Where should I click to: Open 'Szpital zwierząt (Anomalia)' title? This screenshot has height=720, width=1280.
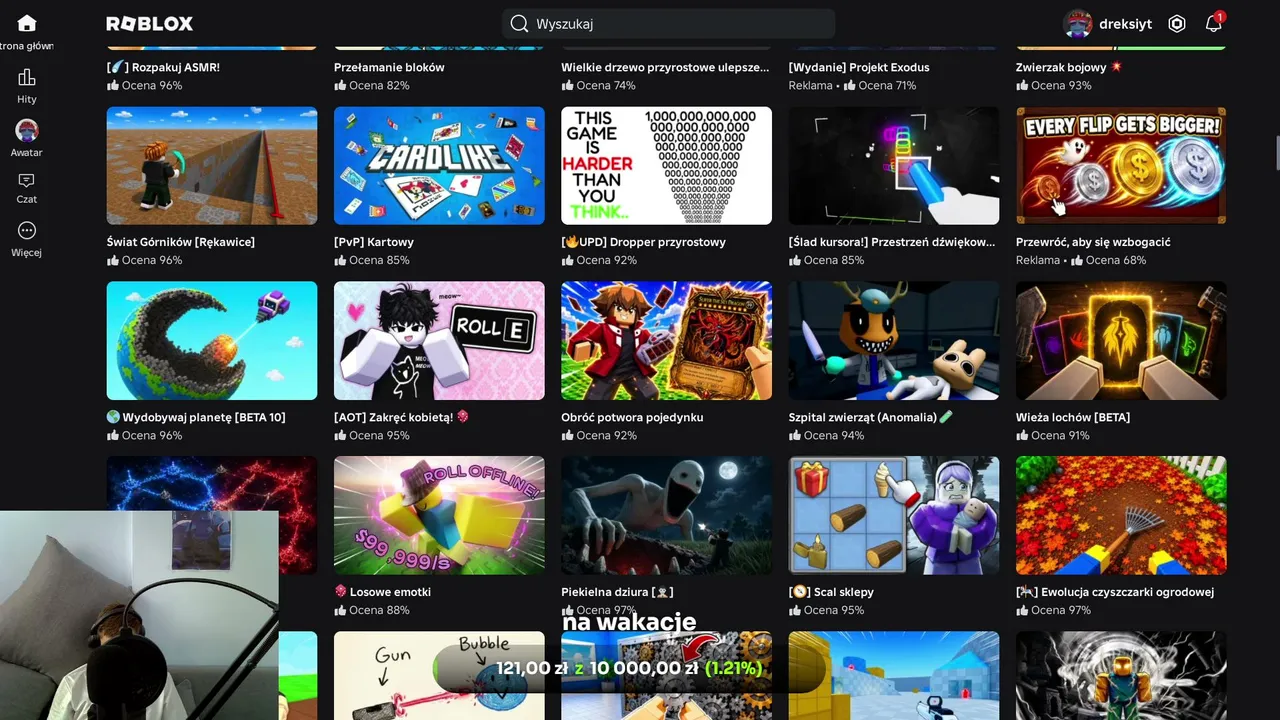(871, 417)
